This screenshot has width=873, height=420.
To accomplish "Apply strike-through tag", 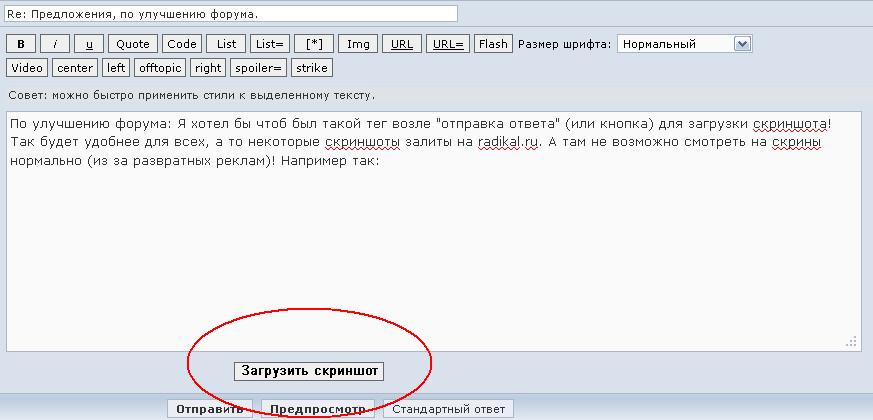I will tap(312, 68).
